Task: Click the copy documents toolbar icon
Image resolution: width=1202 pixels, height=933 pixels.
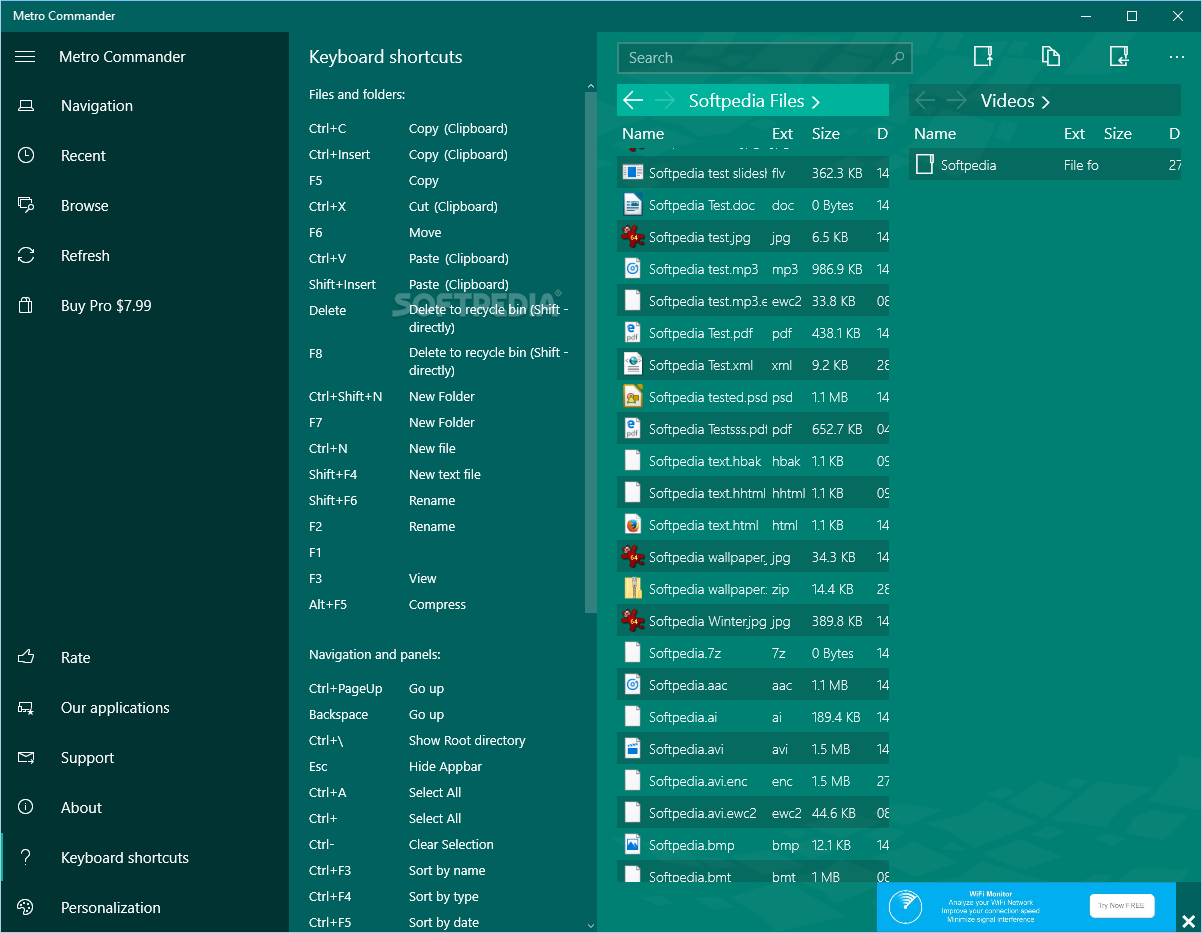Action: (1051, 57)
